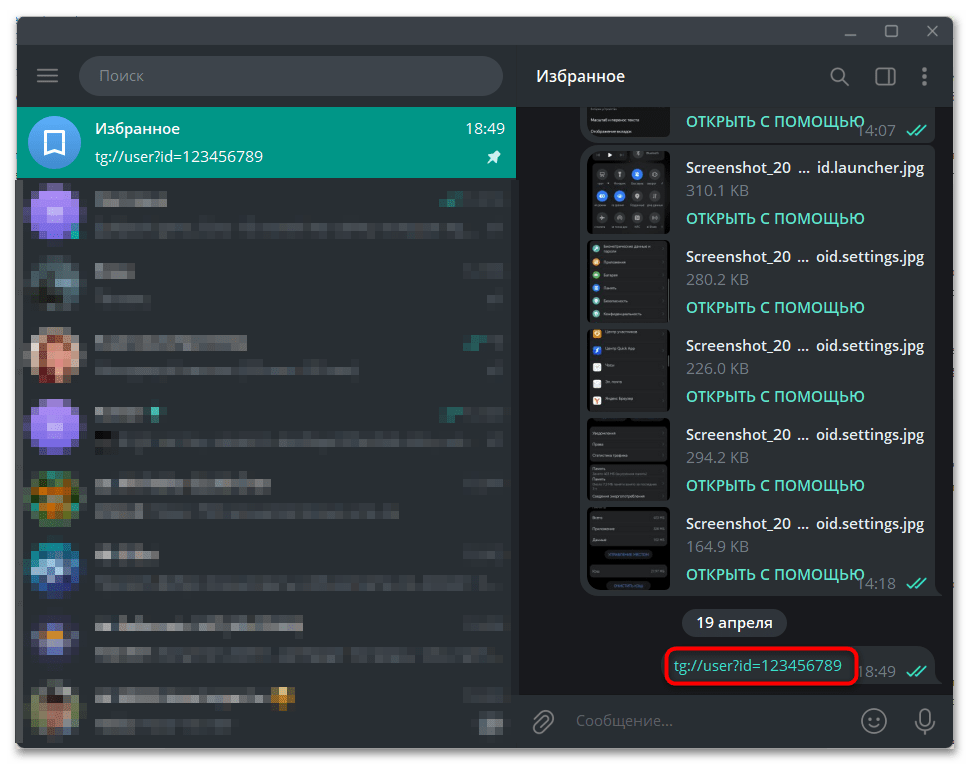Open the 164.9 KB screenshot thumbnail
The width and height of the screenshot is (970, 765).
[629, 548]
